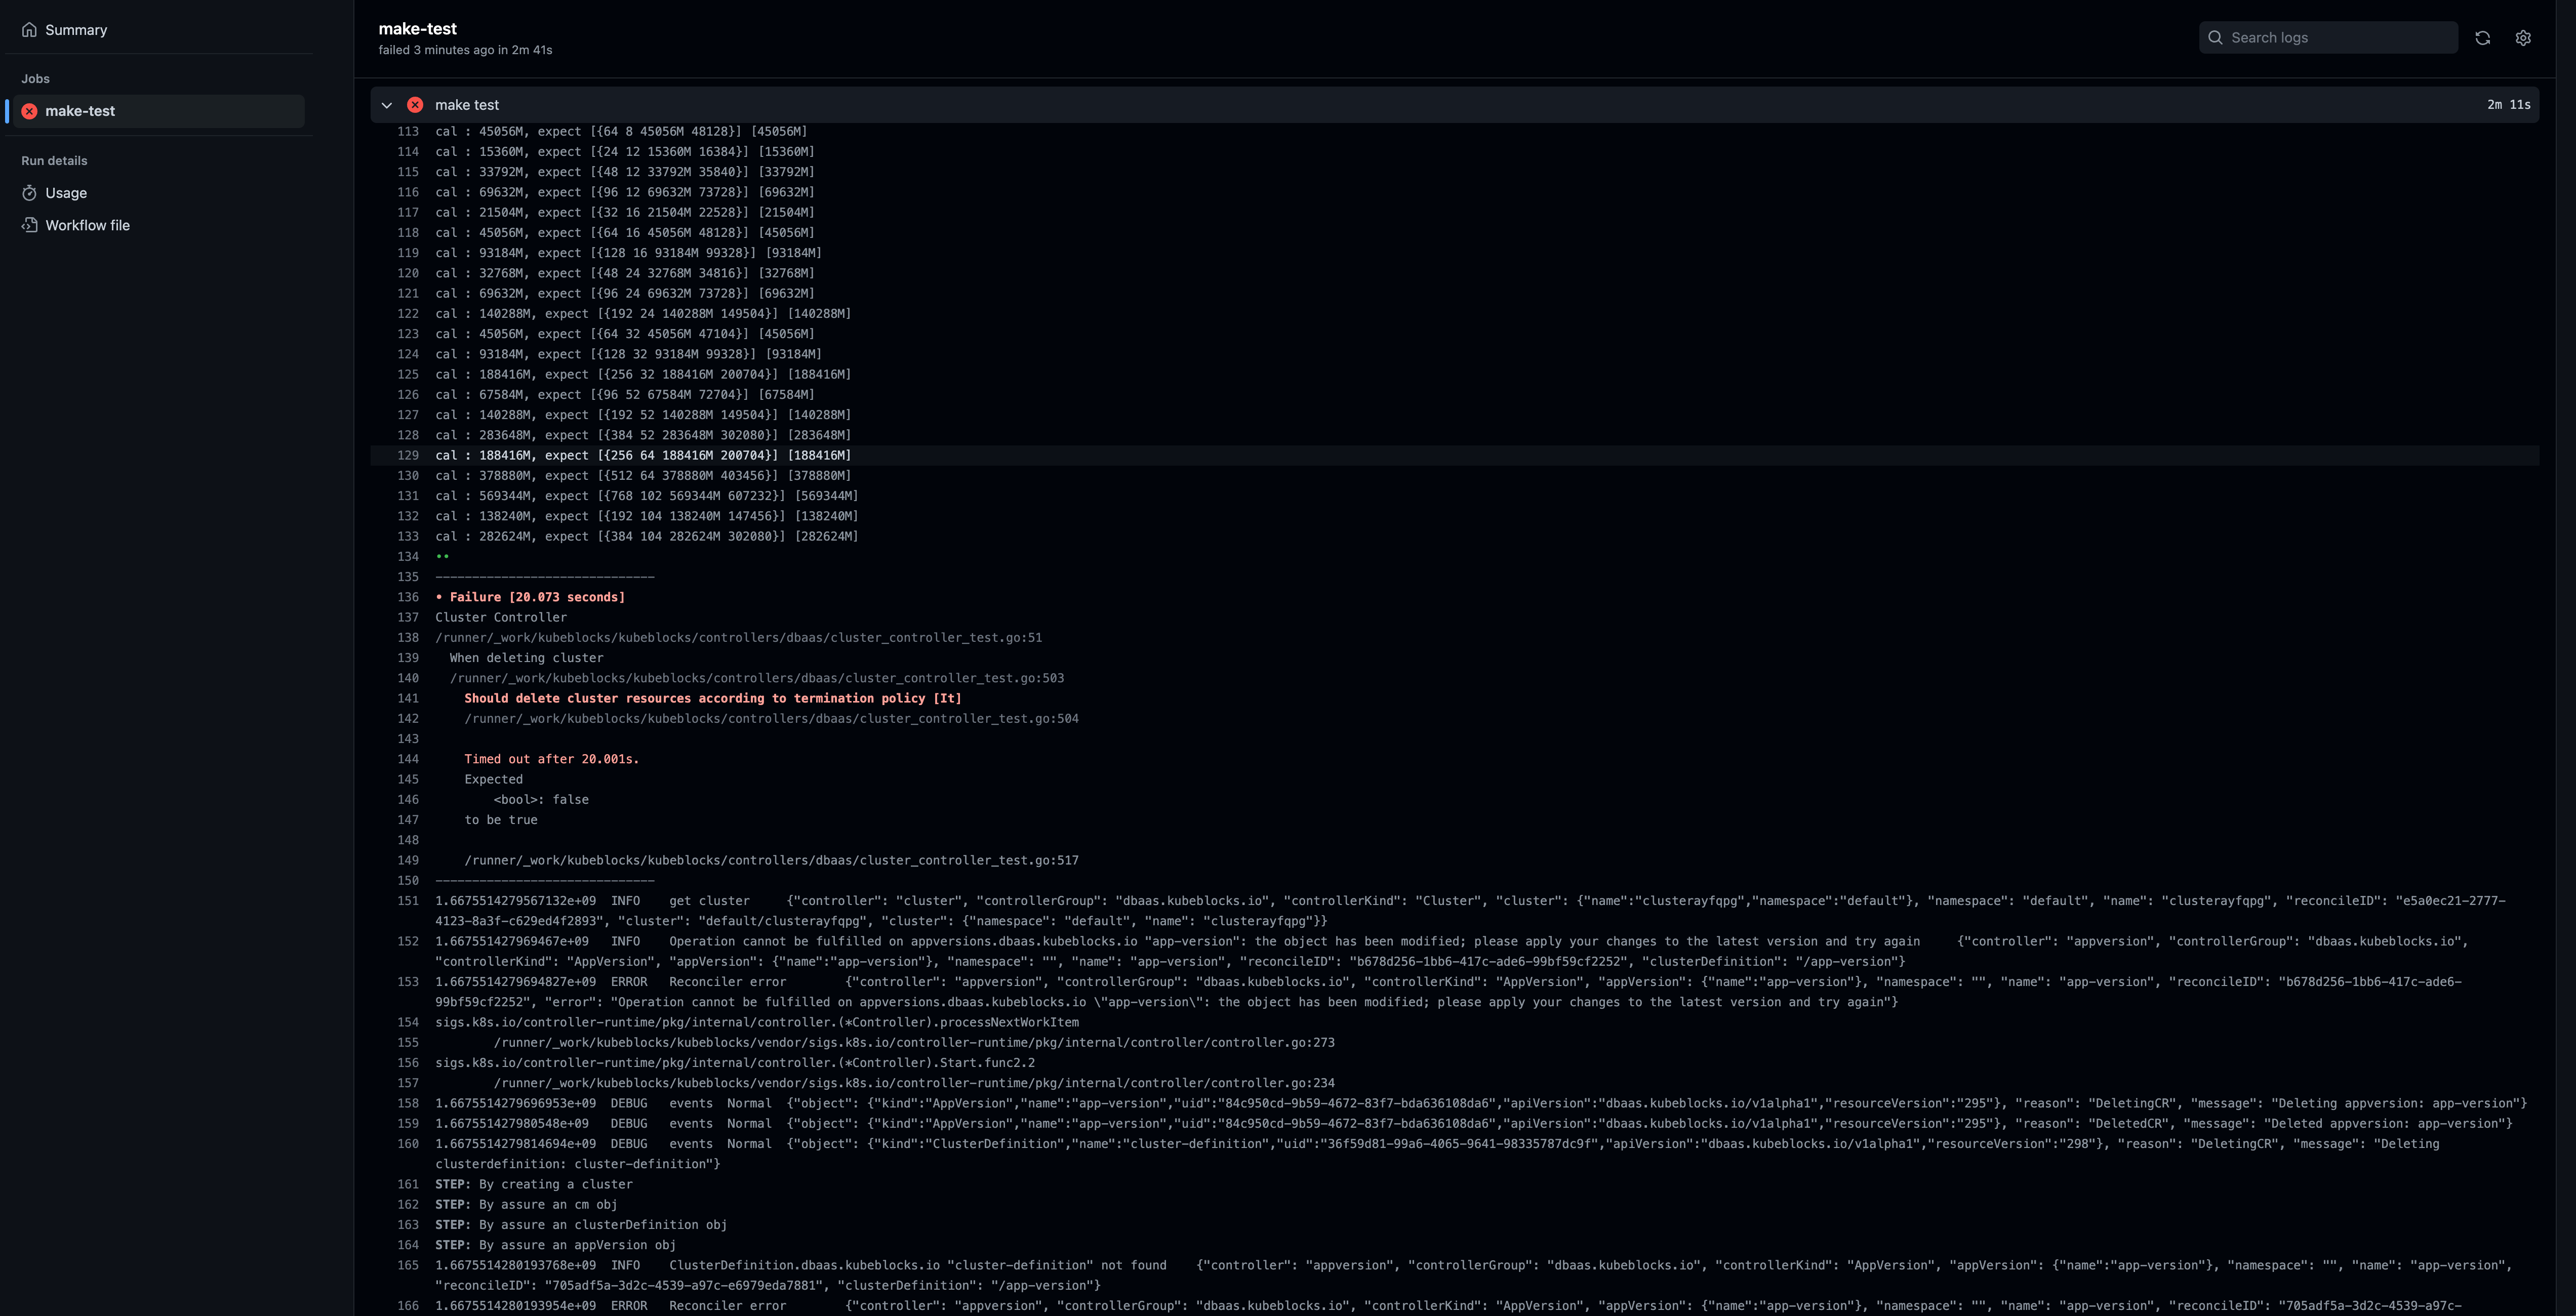Focus the Search logs field

(2328, 37)
